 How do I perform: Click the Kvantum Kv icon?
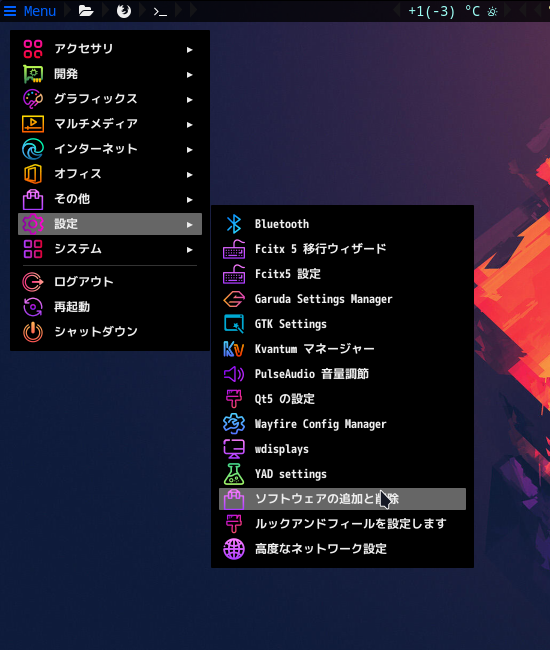(234, 349)
